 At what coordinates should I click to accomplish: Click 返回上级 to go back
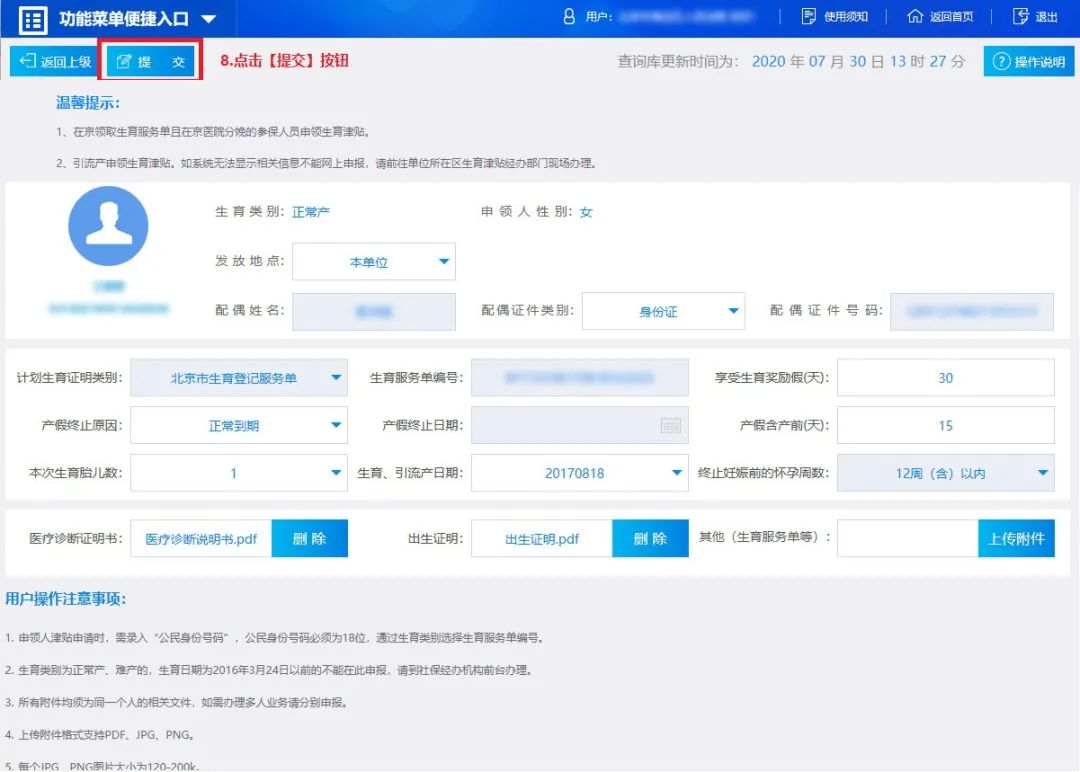(x=55, y=62)
